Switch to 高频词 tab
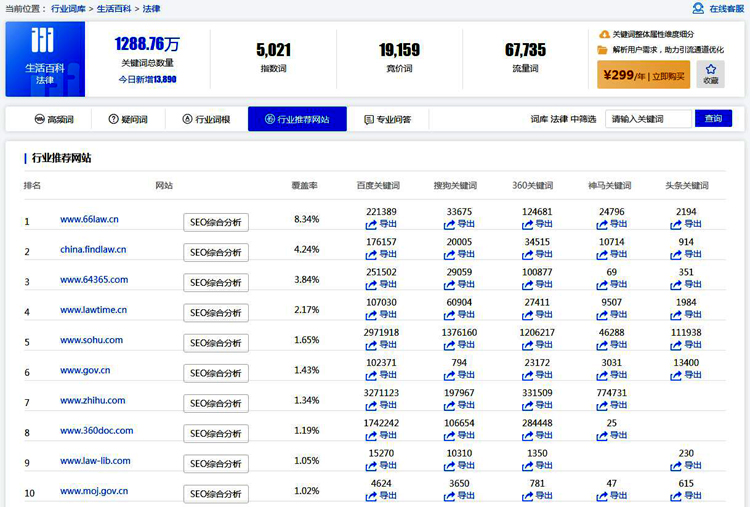 [x=54, y=119]
